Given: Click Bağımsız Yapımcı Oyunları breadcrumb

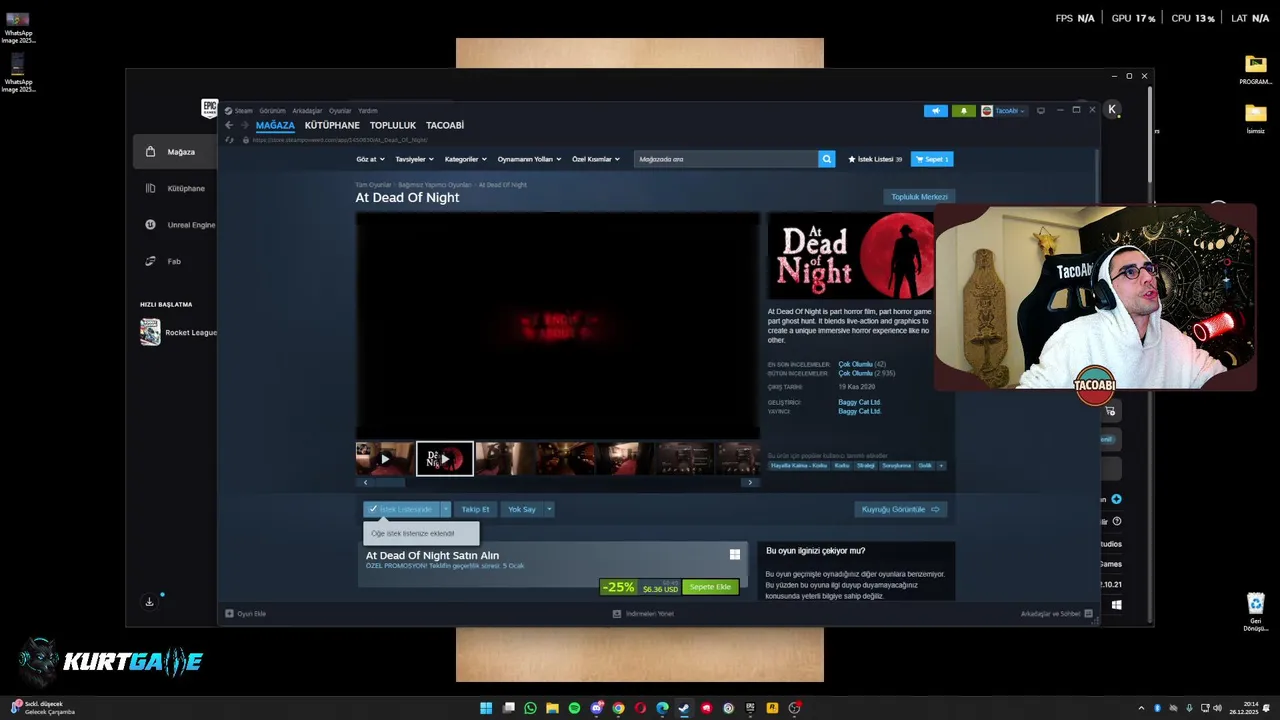Looking at the screenshot, I should click(434, 185).
